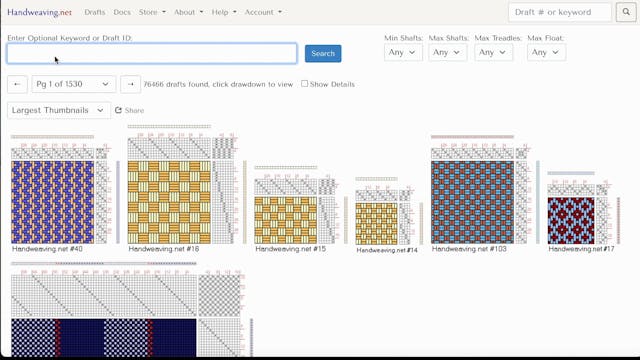Open the Account menu
Screen dimensions: 640x360
point(263,12)
